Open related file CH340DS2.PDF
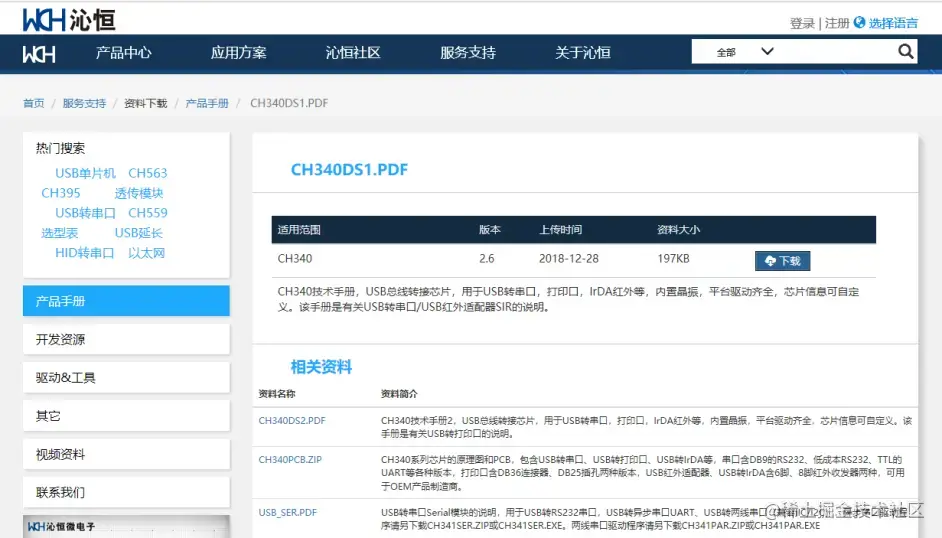942x538 pixels. tap(292, 420)
